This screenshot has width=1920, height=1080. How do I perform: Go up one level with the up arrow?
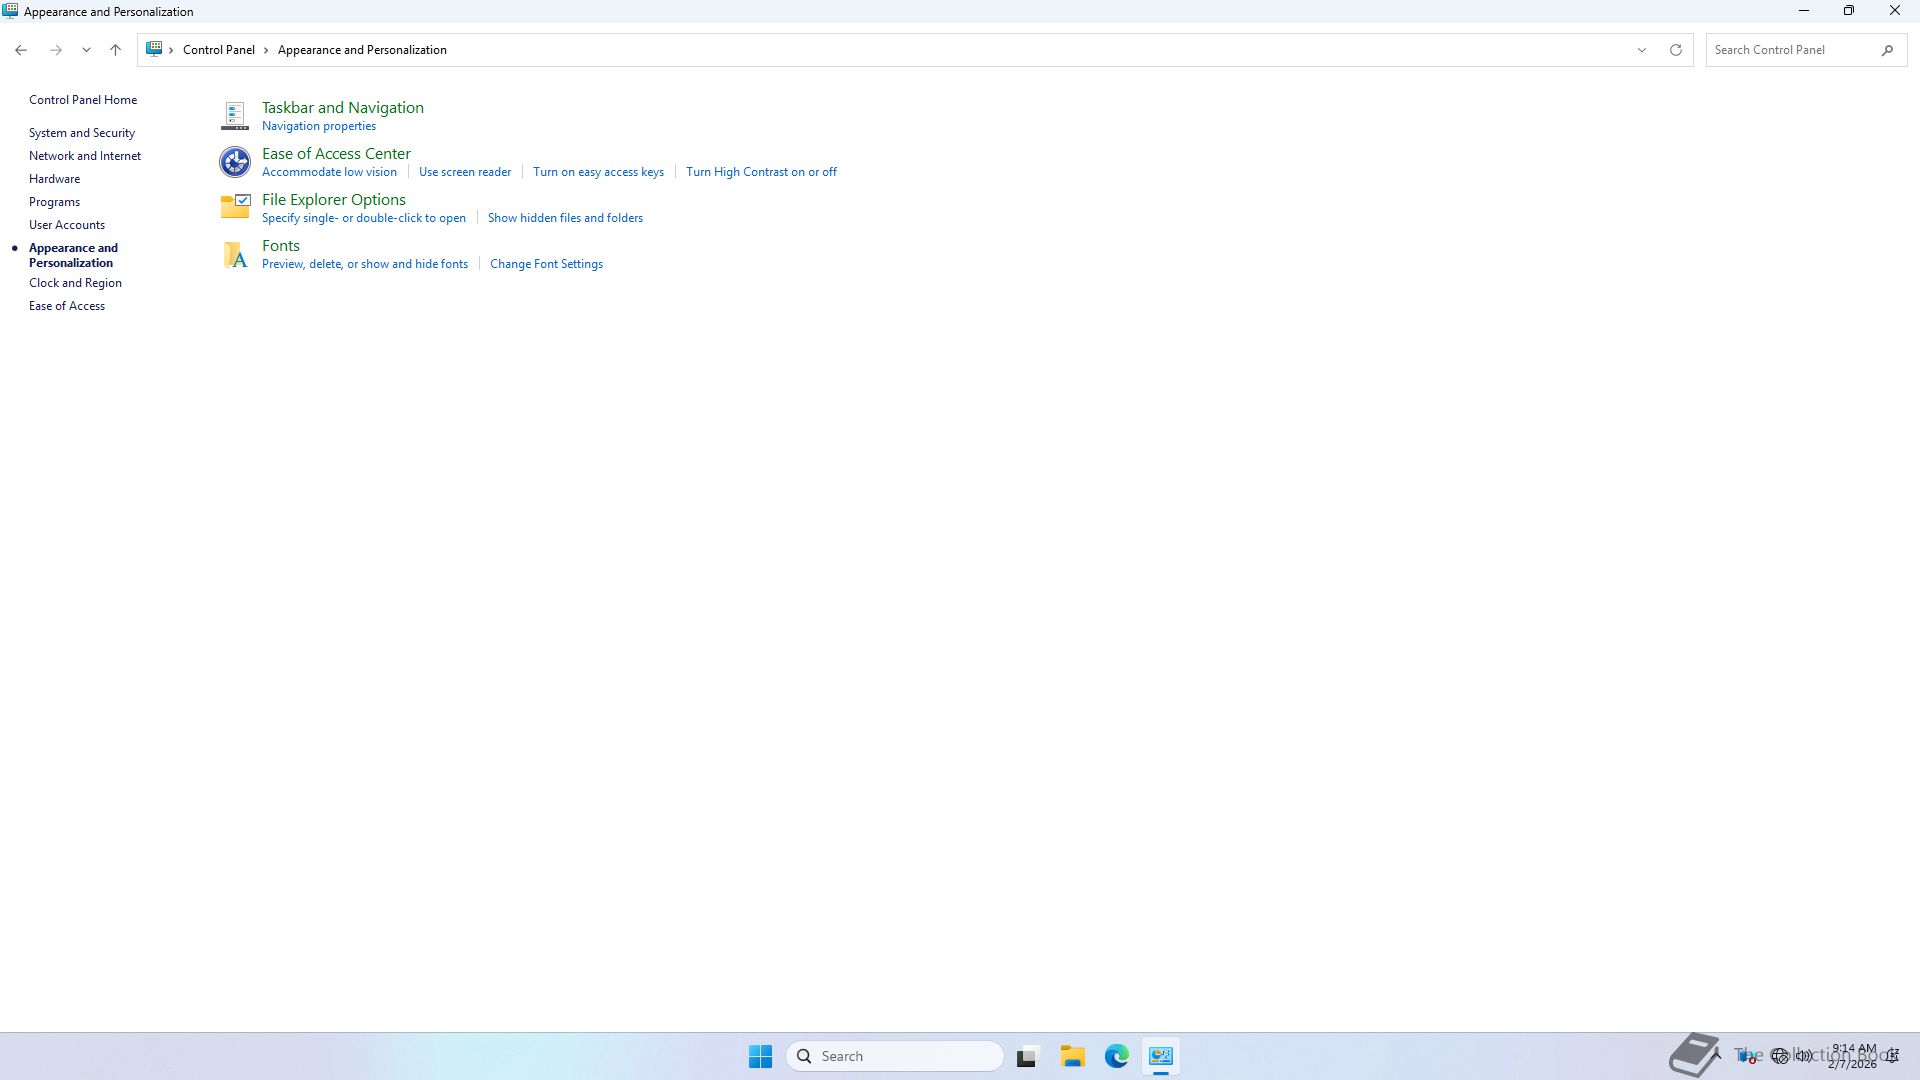(115, 50)
